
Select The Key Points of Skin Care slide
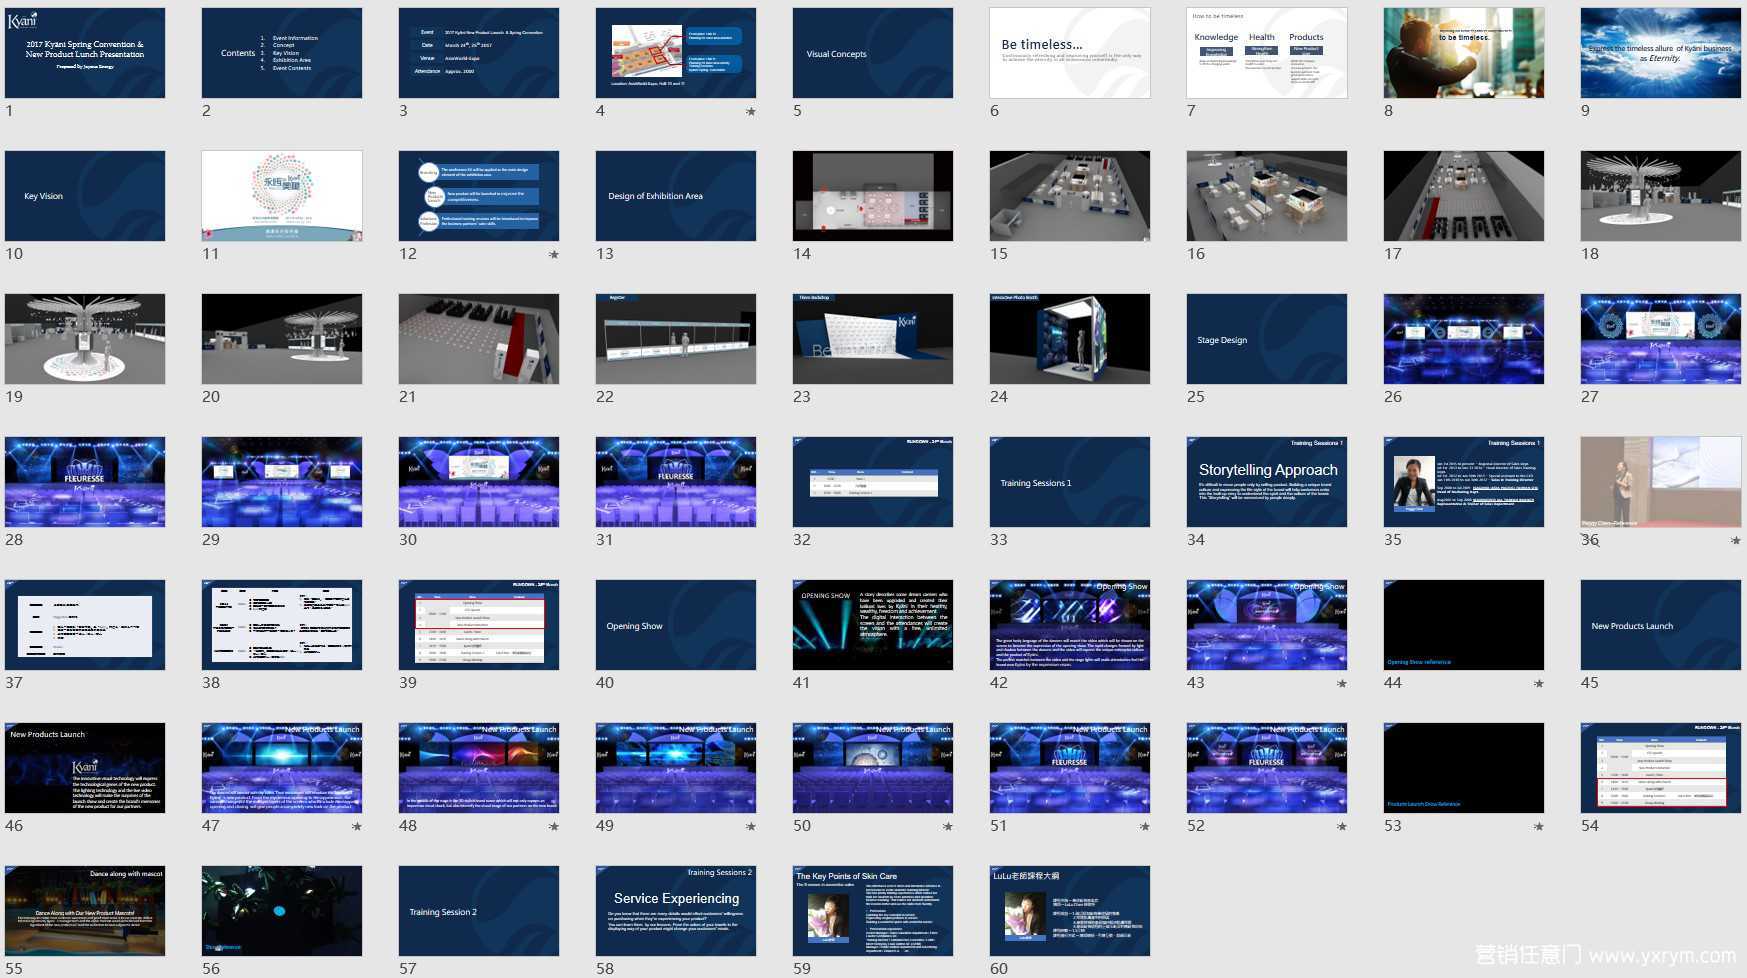pos(873,911)
